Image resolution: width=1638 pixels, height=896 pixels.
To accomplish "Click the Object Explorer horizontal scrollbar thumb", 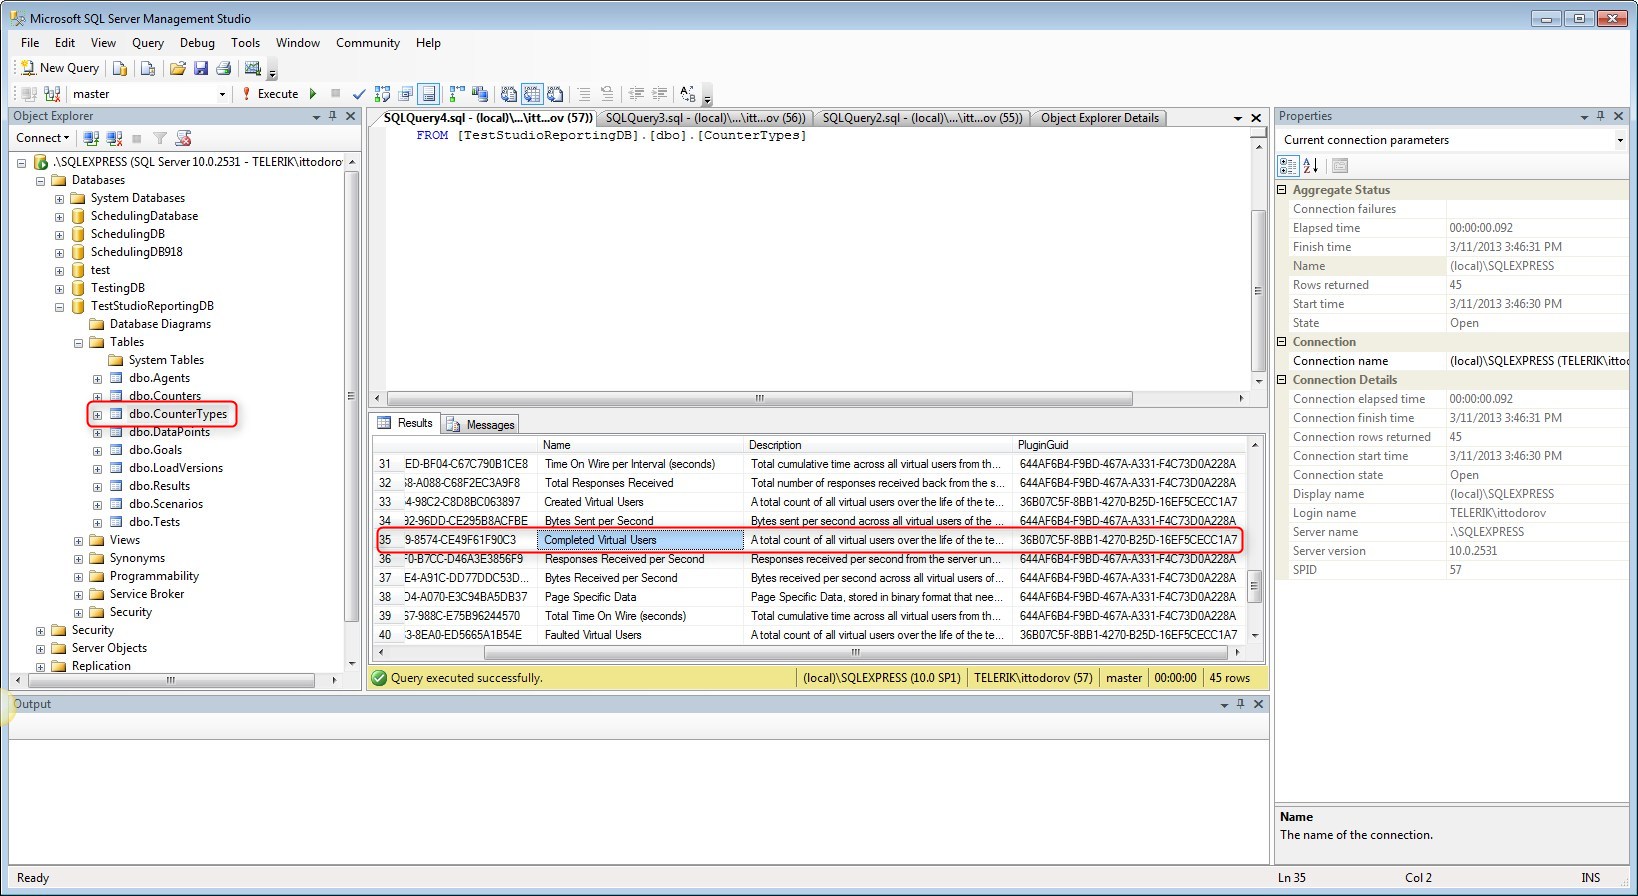I will [x=171, y=680].
